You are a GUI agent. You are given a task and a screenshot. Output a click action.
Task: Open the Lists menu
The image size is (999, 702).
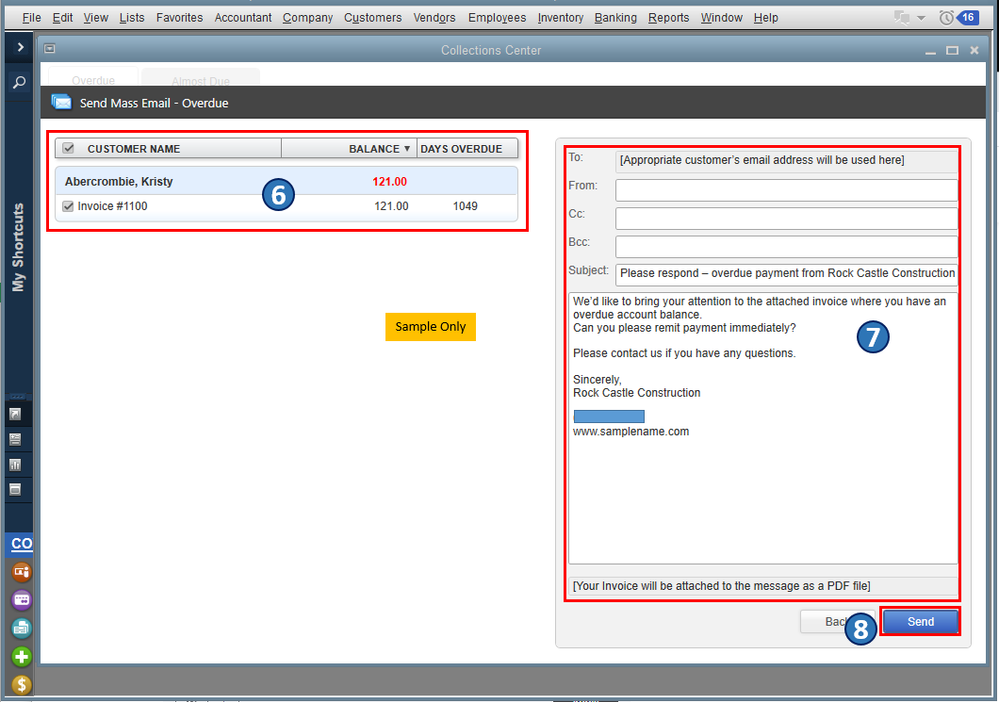pos(132,18)
